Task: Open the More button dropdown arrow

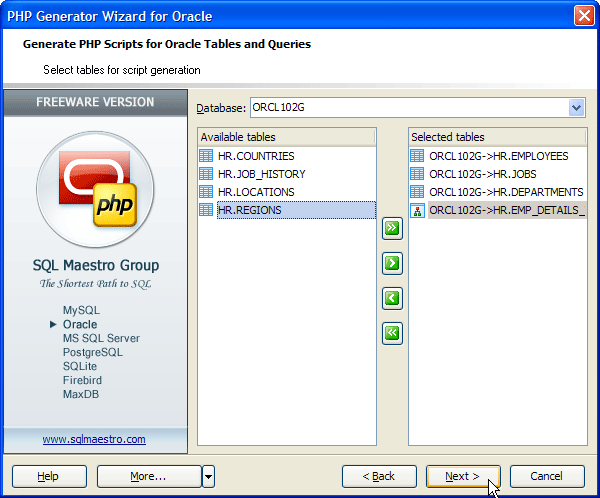Action: [209, 477]
